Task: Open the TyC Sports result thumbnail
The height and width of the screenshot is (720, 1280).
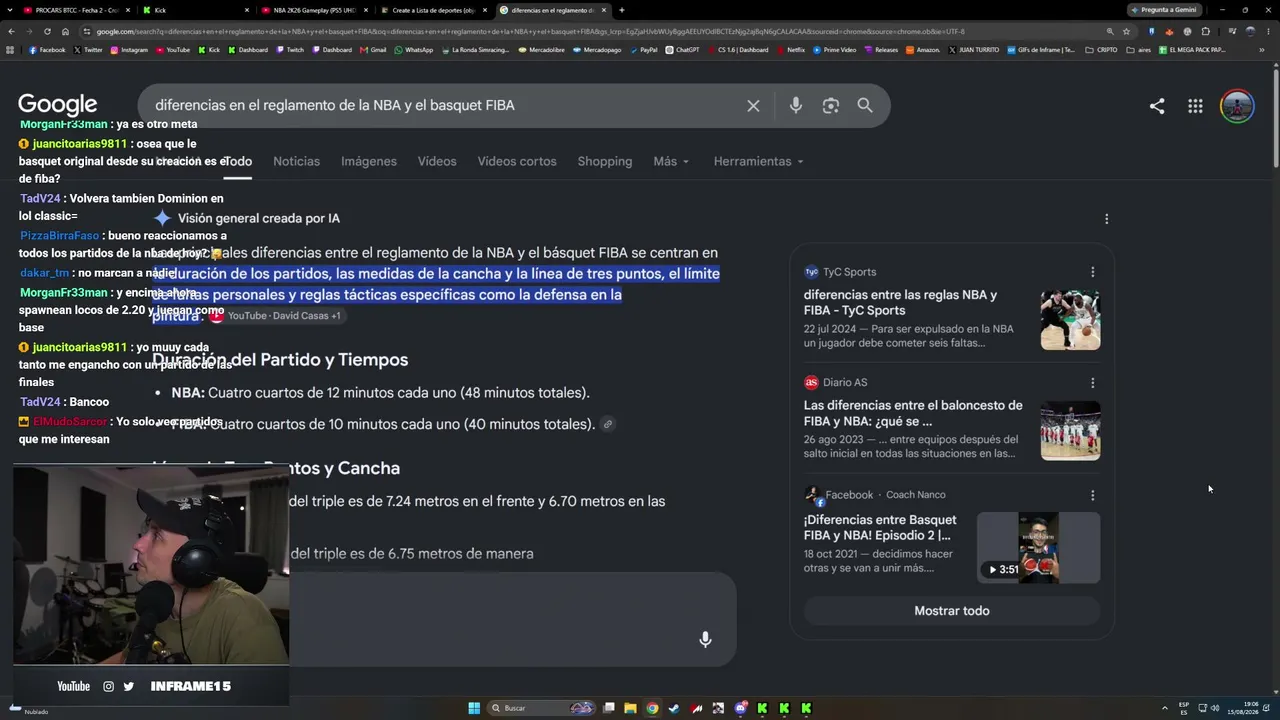Action: pos(1070,320)
